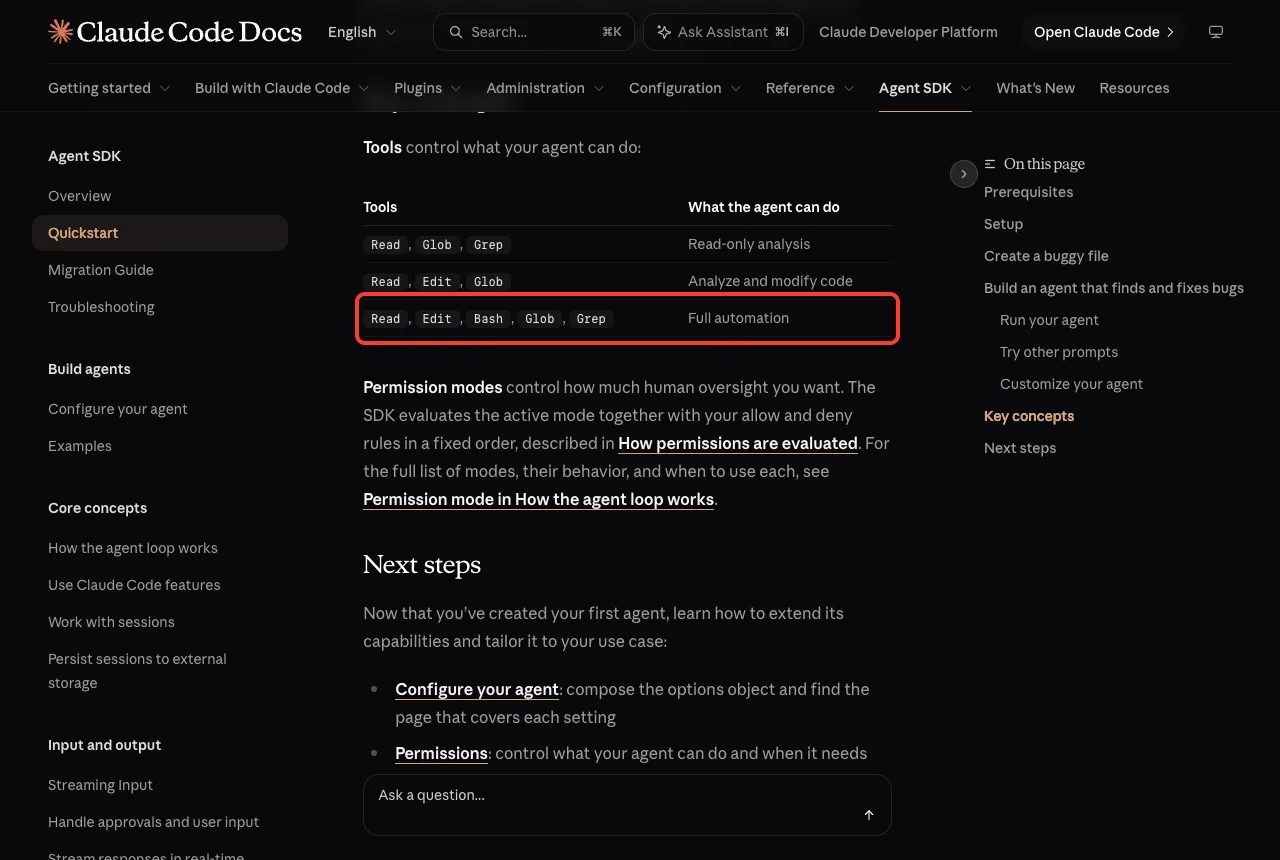Toggle the theme with the monitor icon
The image size is (1280, 860).
[x=1216, y=32]
